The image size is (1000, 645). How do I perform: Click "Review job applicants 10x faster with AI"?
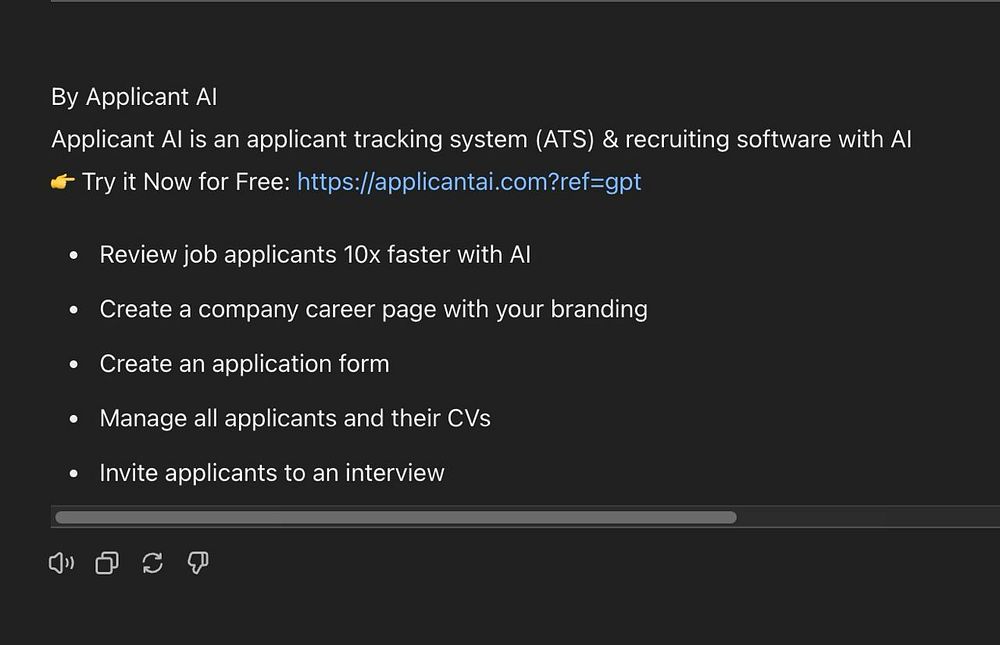click(315, 255)
